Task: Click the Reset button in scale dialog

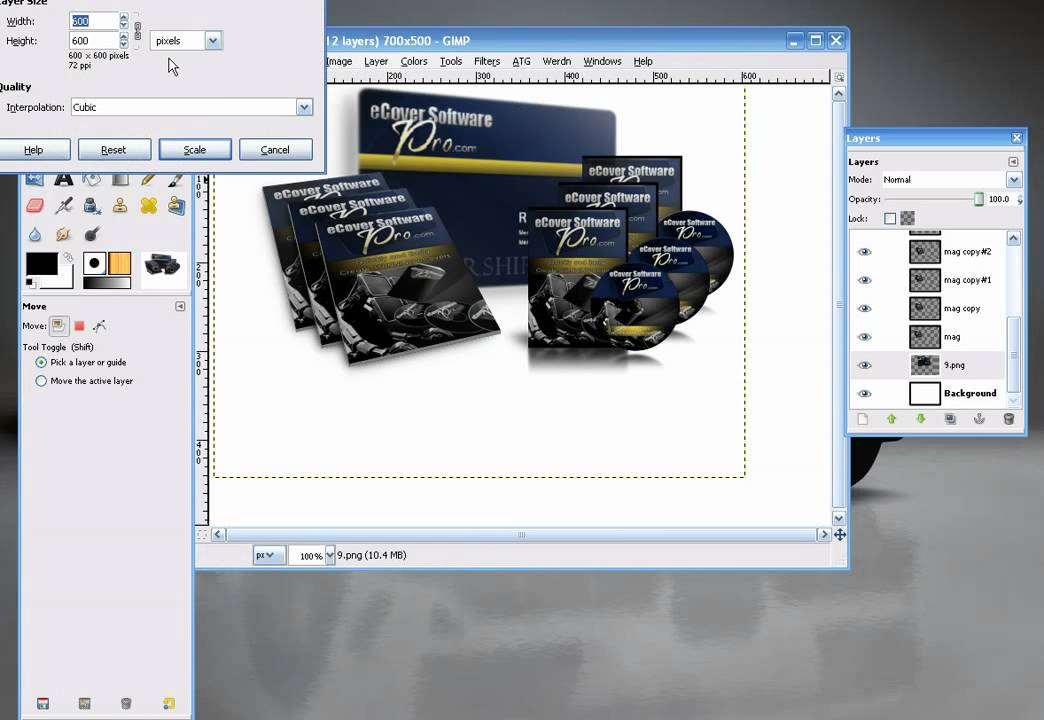Action: pos(114,150)
